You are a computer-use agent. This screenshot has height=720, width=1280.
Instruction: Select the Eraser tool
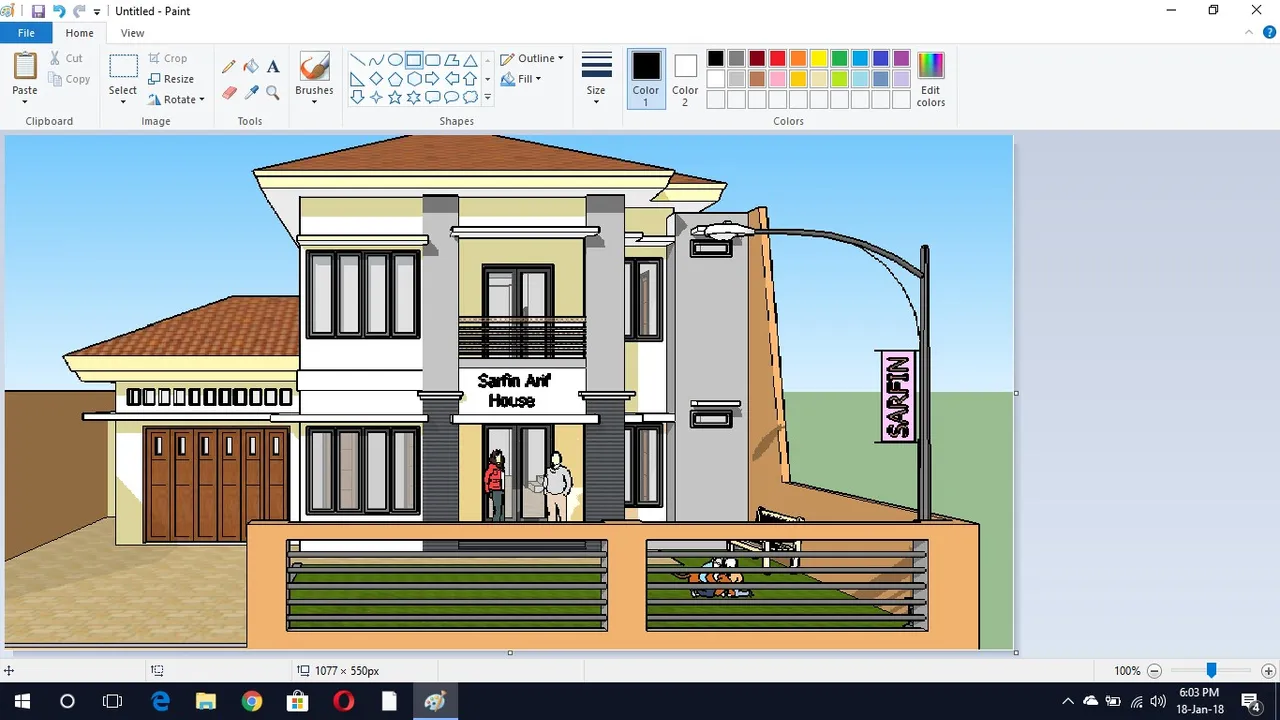pyautogui.click(x=229, y=93)
